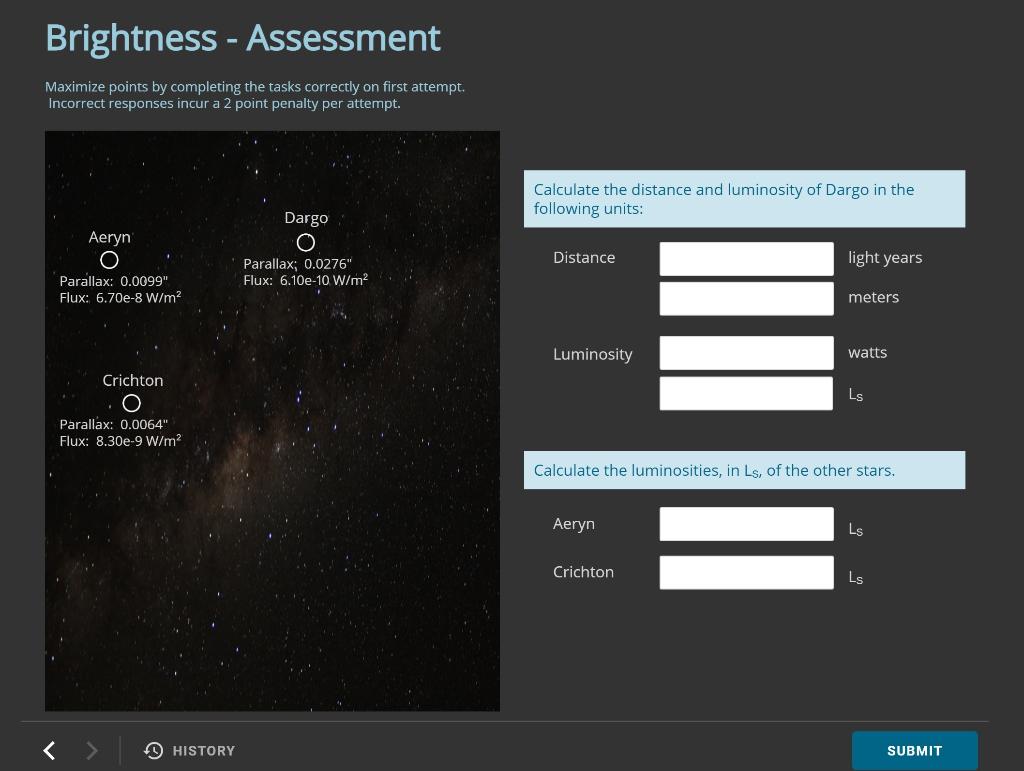The image size is (1024, 771).
Task: Click the clock icon beside HISTORY
Action: click(x=153, y=750)
